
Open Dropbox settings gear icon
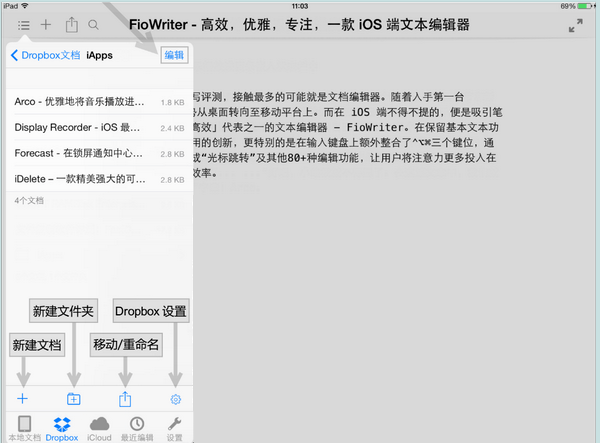[x=176, y=399]
